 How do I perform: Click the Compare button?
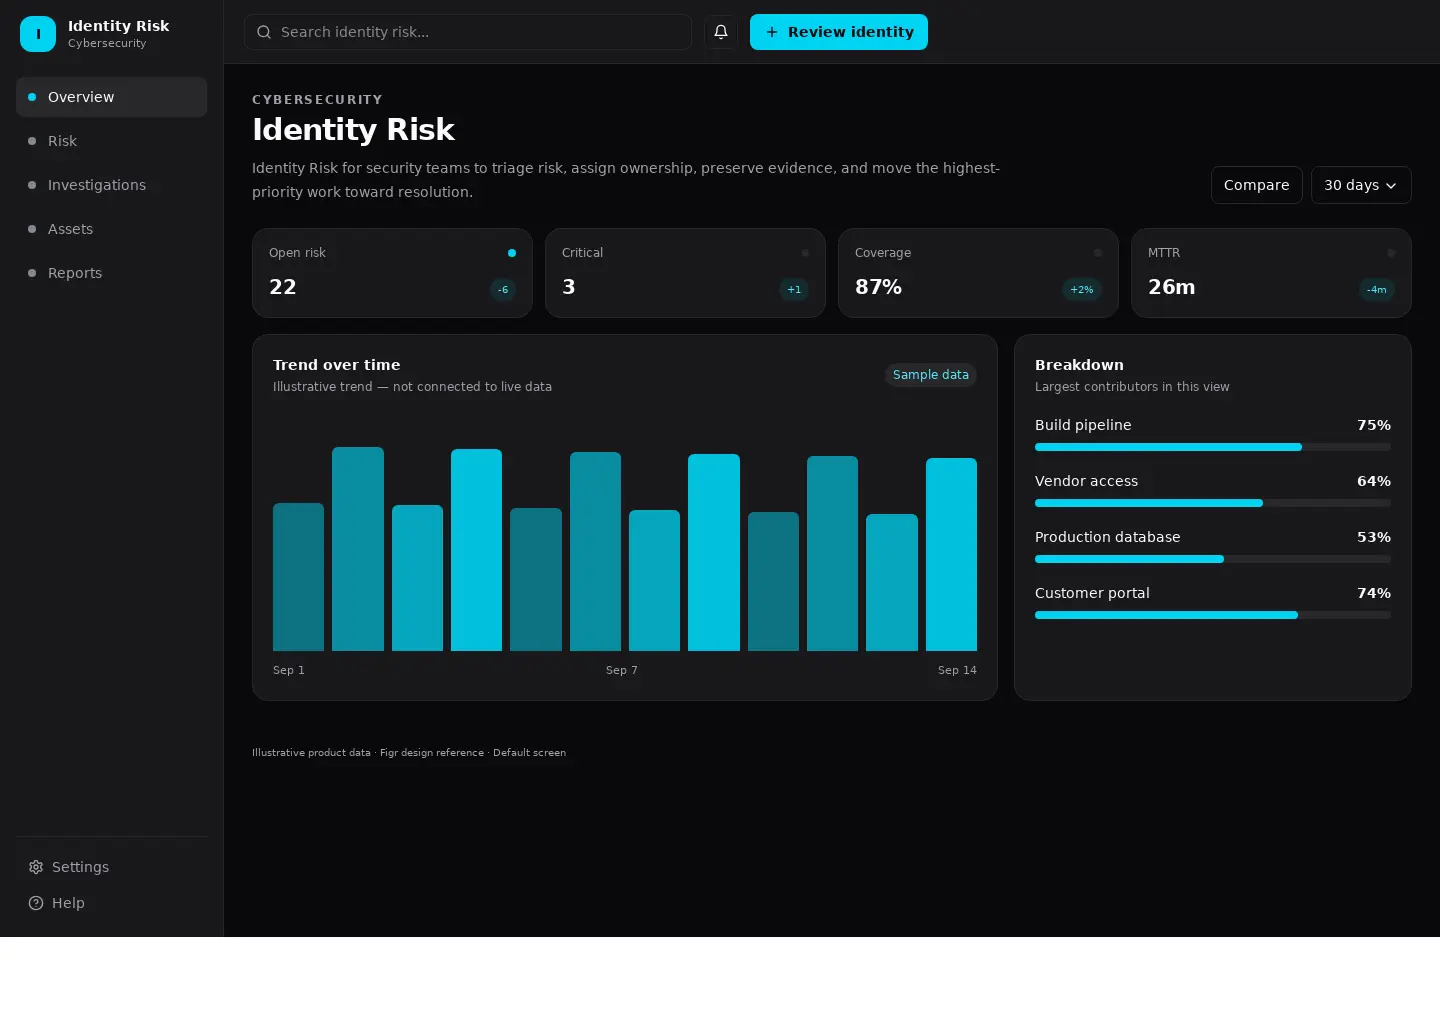coord(1257,185)
